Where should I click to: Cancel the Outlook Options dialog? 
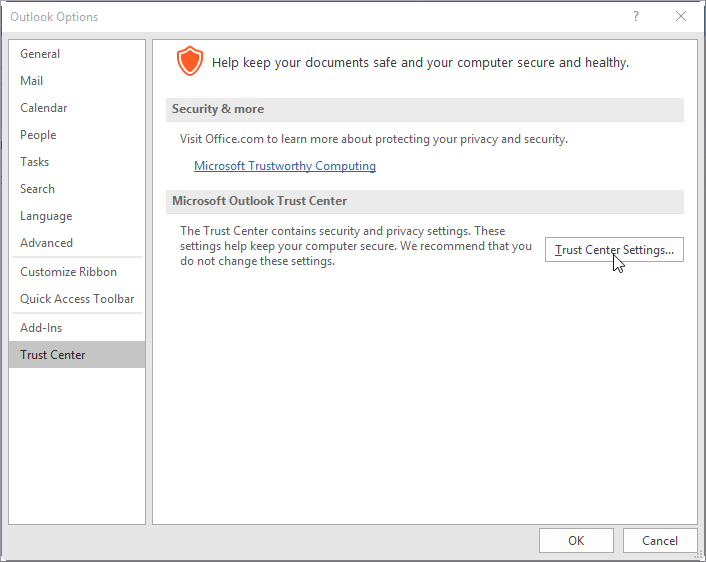pyautogui.click(x=660, y=540)
